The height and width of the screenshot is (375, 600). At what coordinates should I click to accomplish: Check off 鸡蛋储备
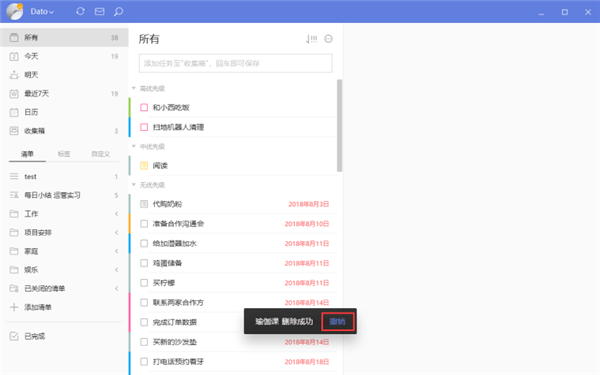(144, 263)
